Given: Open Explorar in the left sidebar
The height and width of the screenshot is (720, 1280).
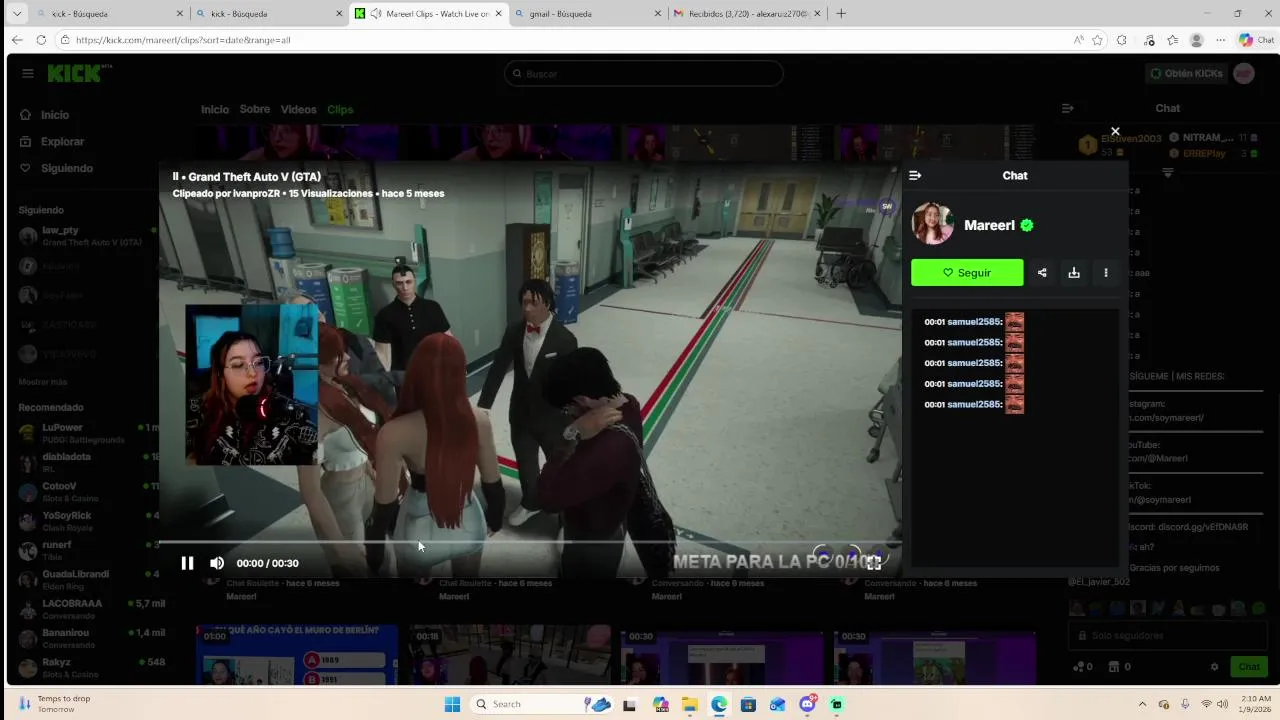Looking at the screenshot, I should [62, 142].
